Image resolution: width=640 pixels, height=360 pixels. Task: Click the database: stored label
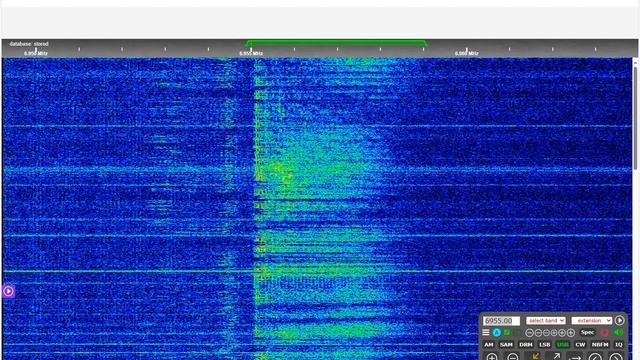tap(29, 44)
